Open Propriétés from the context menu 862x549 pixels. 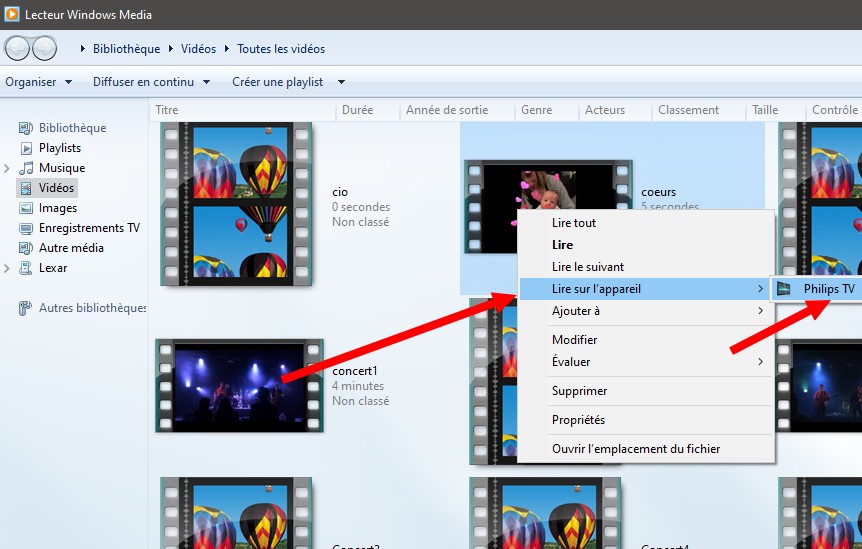(646, 420)
